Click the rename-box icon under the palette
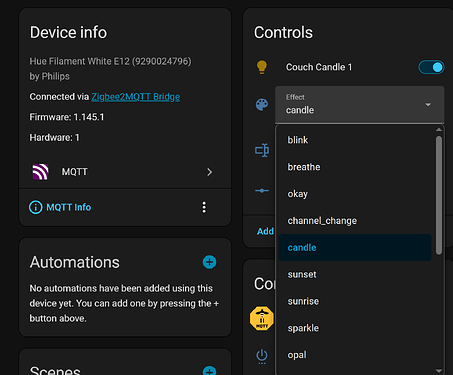 pos(262,150)
